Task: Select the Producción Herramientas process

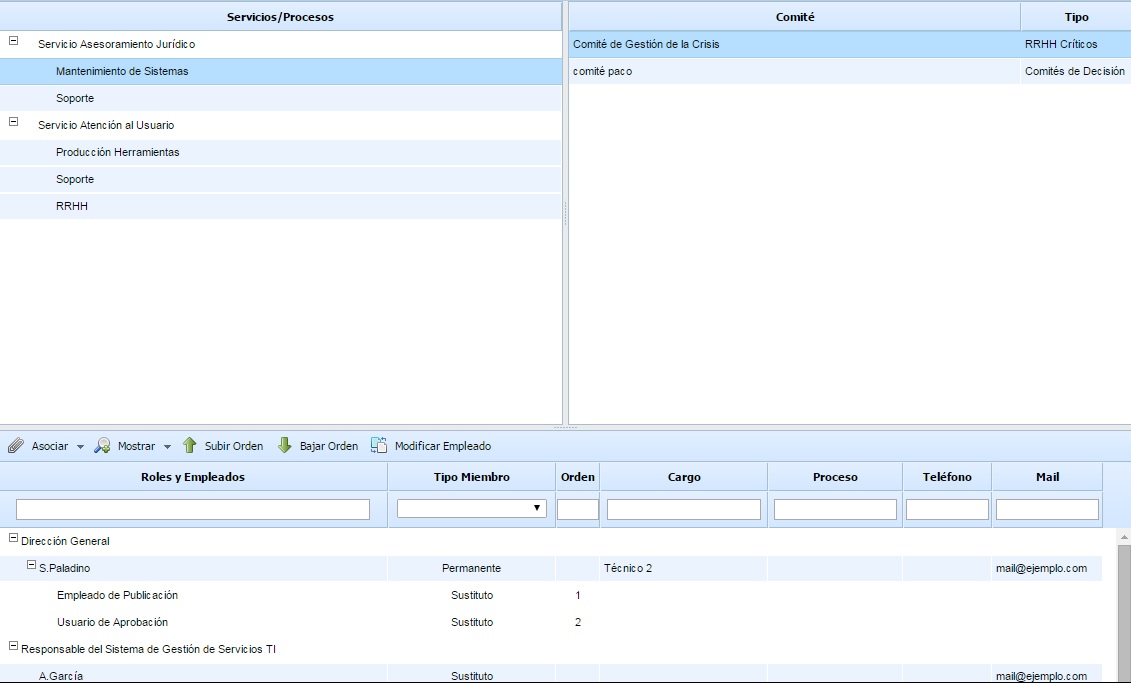Action: coord(118,152)
